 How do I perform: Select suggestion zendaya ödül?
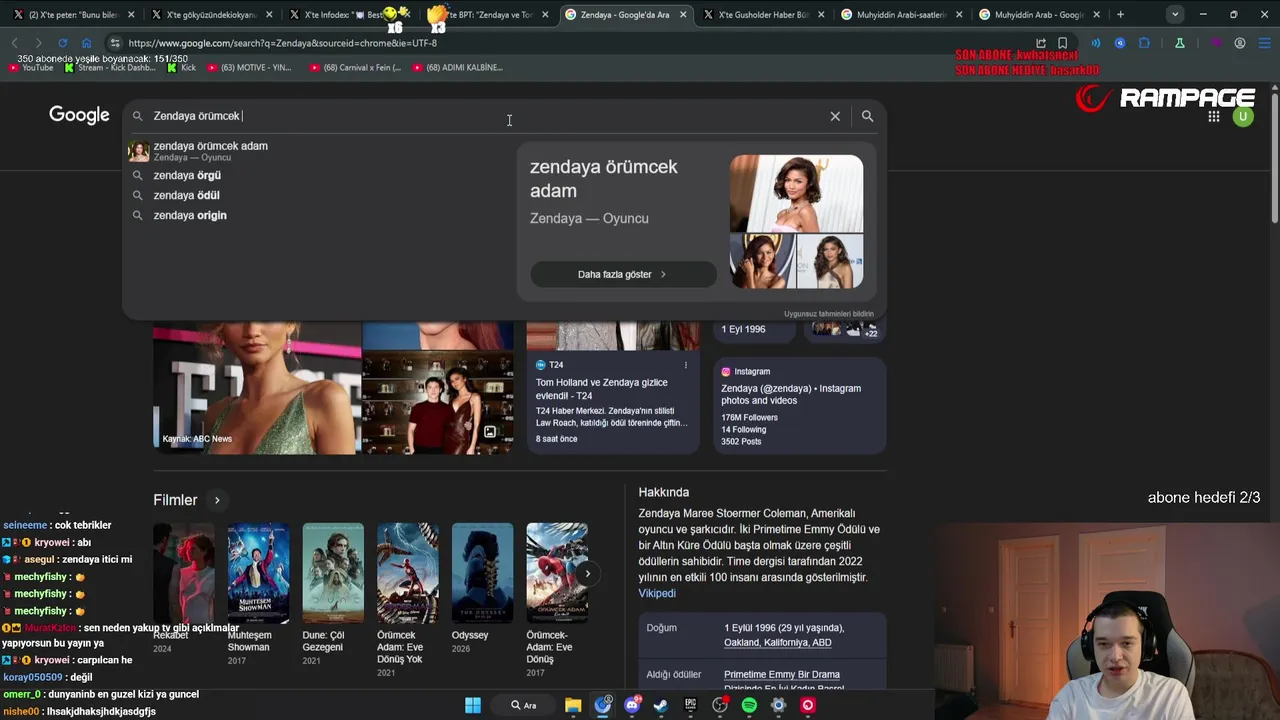pyautogui.click(x=318, y=195)
